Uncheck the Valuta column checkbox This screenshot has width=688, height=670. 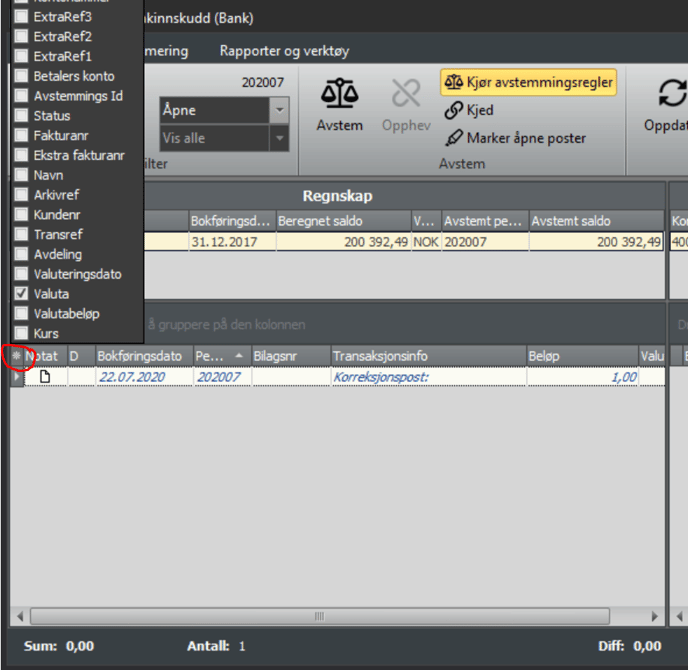[21, 294]
